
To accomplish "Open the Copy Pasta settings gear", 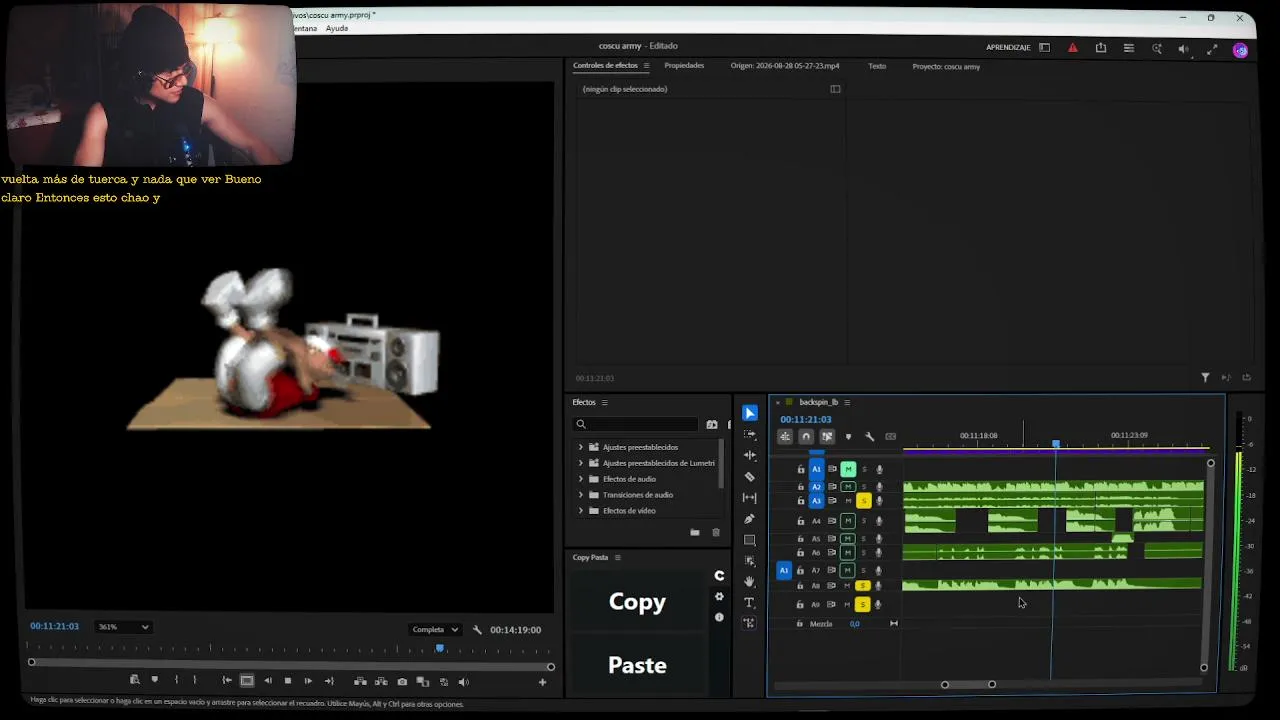I will tap(719, 597).
